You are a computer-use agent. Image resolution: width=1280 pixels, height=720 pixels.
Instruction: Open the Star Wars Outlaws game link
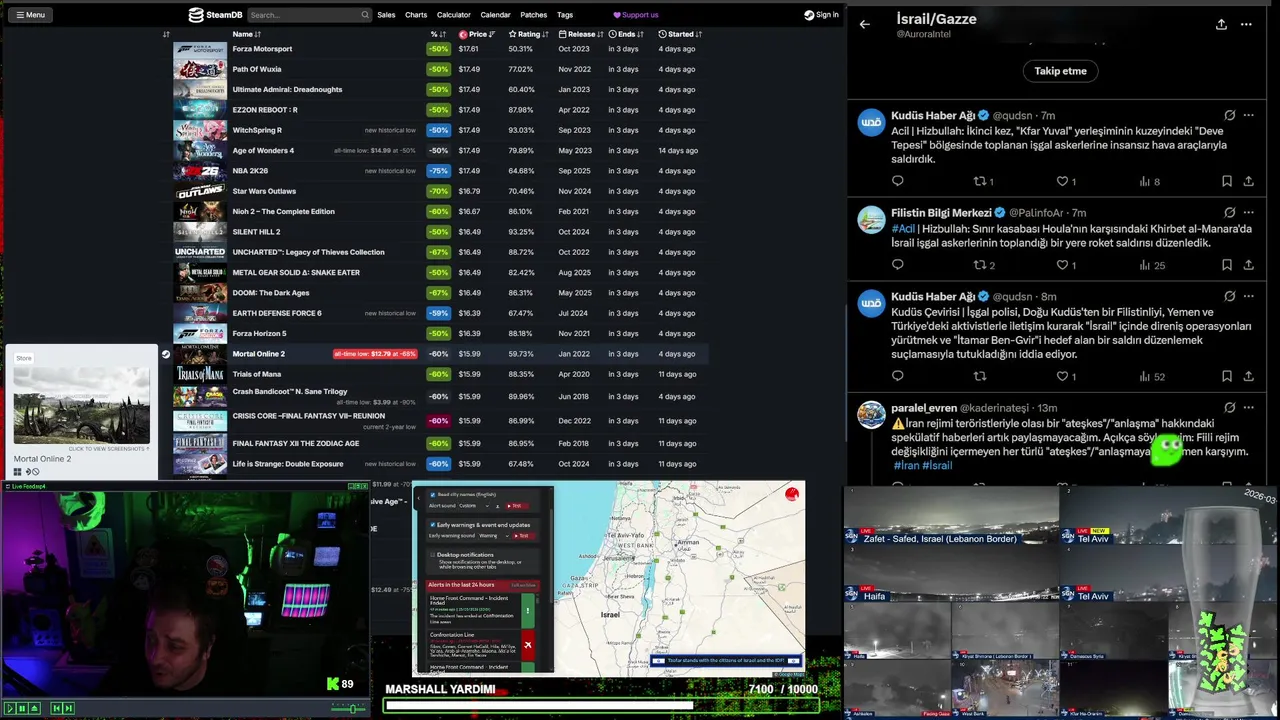(264, 191)
